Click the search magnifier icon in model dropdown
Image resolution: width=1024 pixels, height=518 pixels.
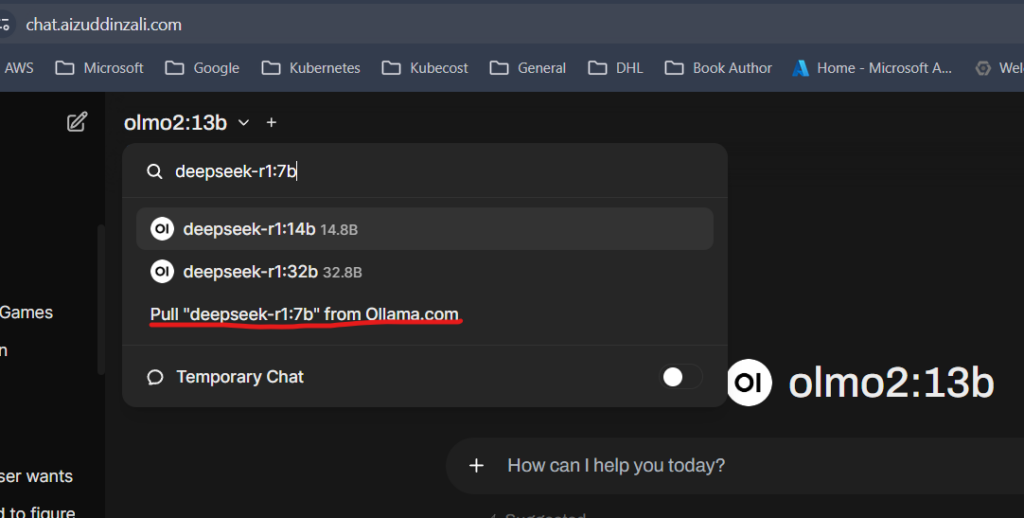(x=155, y=171)
